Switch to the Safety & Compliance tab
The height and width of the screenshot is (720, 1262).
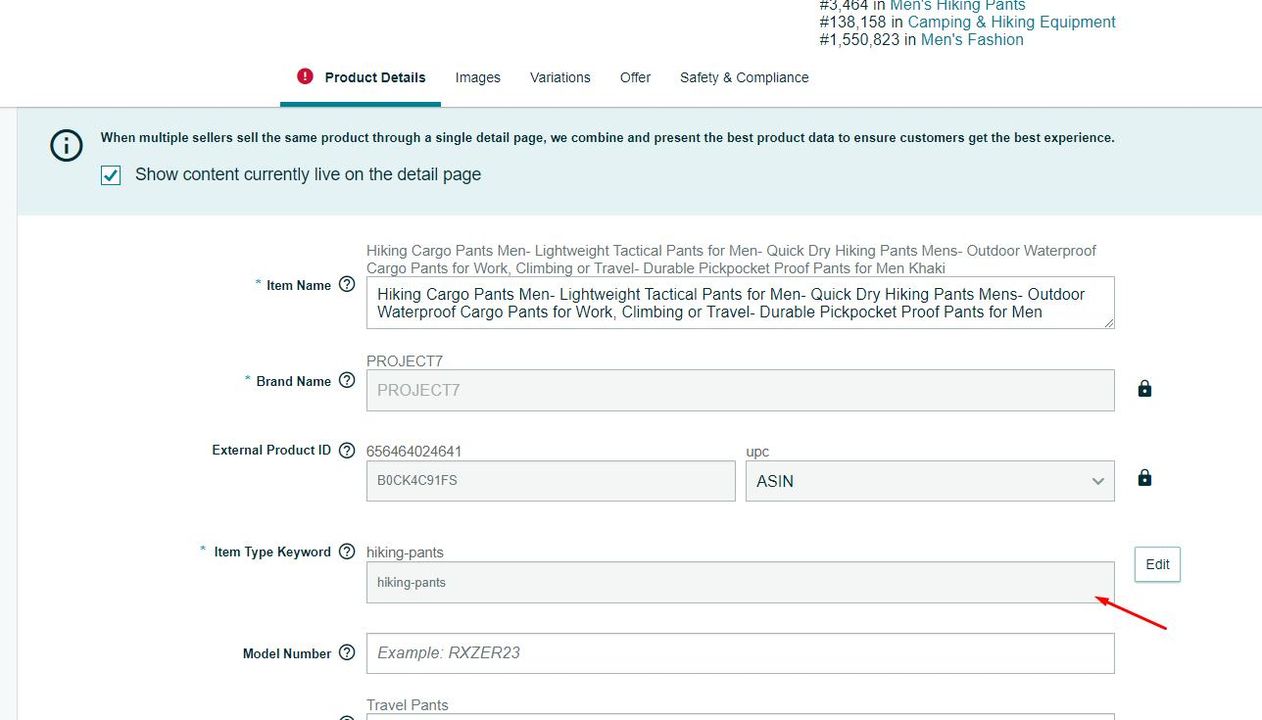tap(744, 77)
